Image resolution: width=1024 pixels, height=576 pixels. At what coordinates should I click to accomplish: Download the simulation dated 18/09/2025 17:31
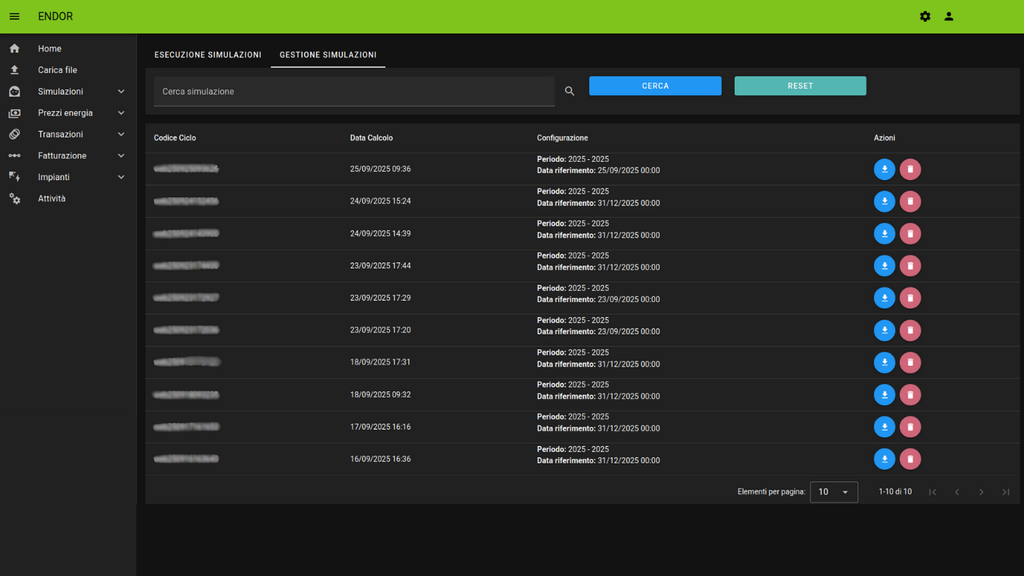coord(884,362)
